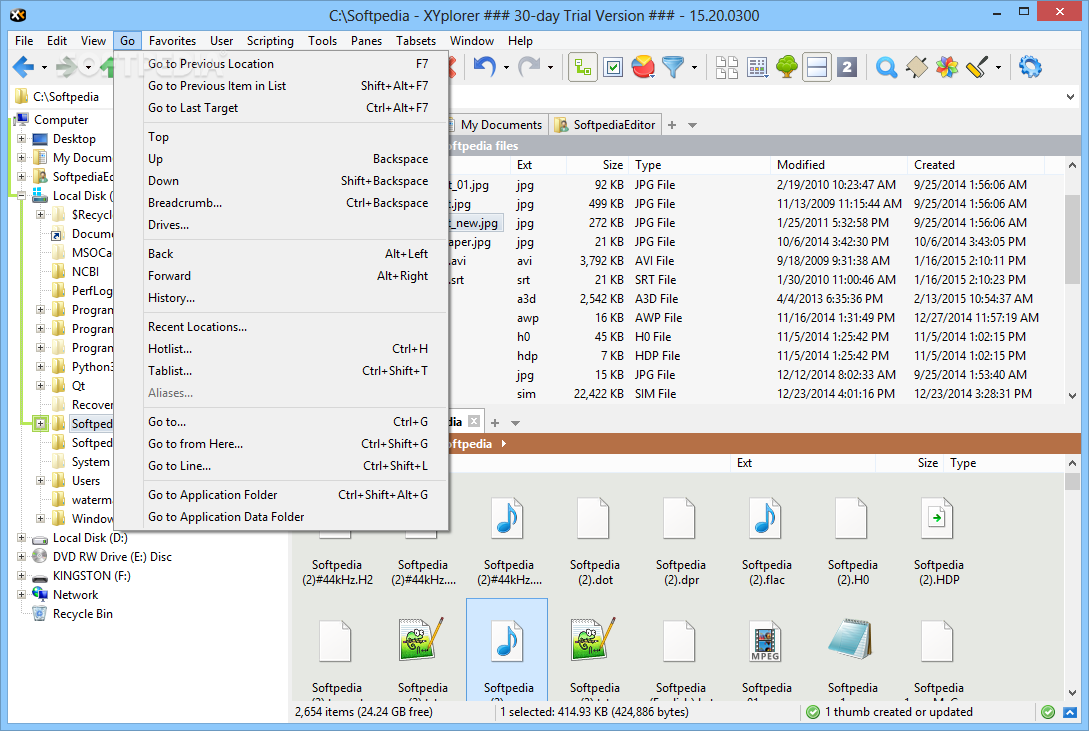Screen dimensions: 1089x731
Task: Open the Configuration gear icon
Action: pos(1030,67)
